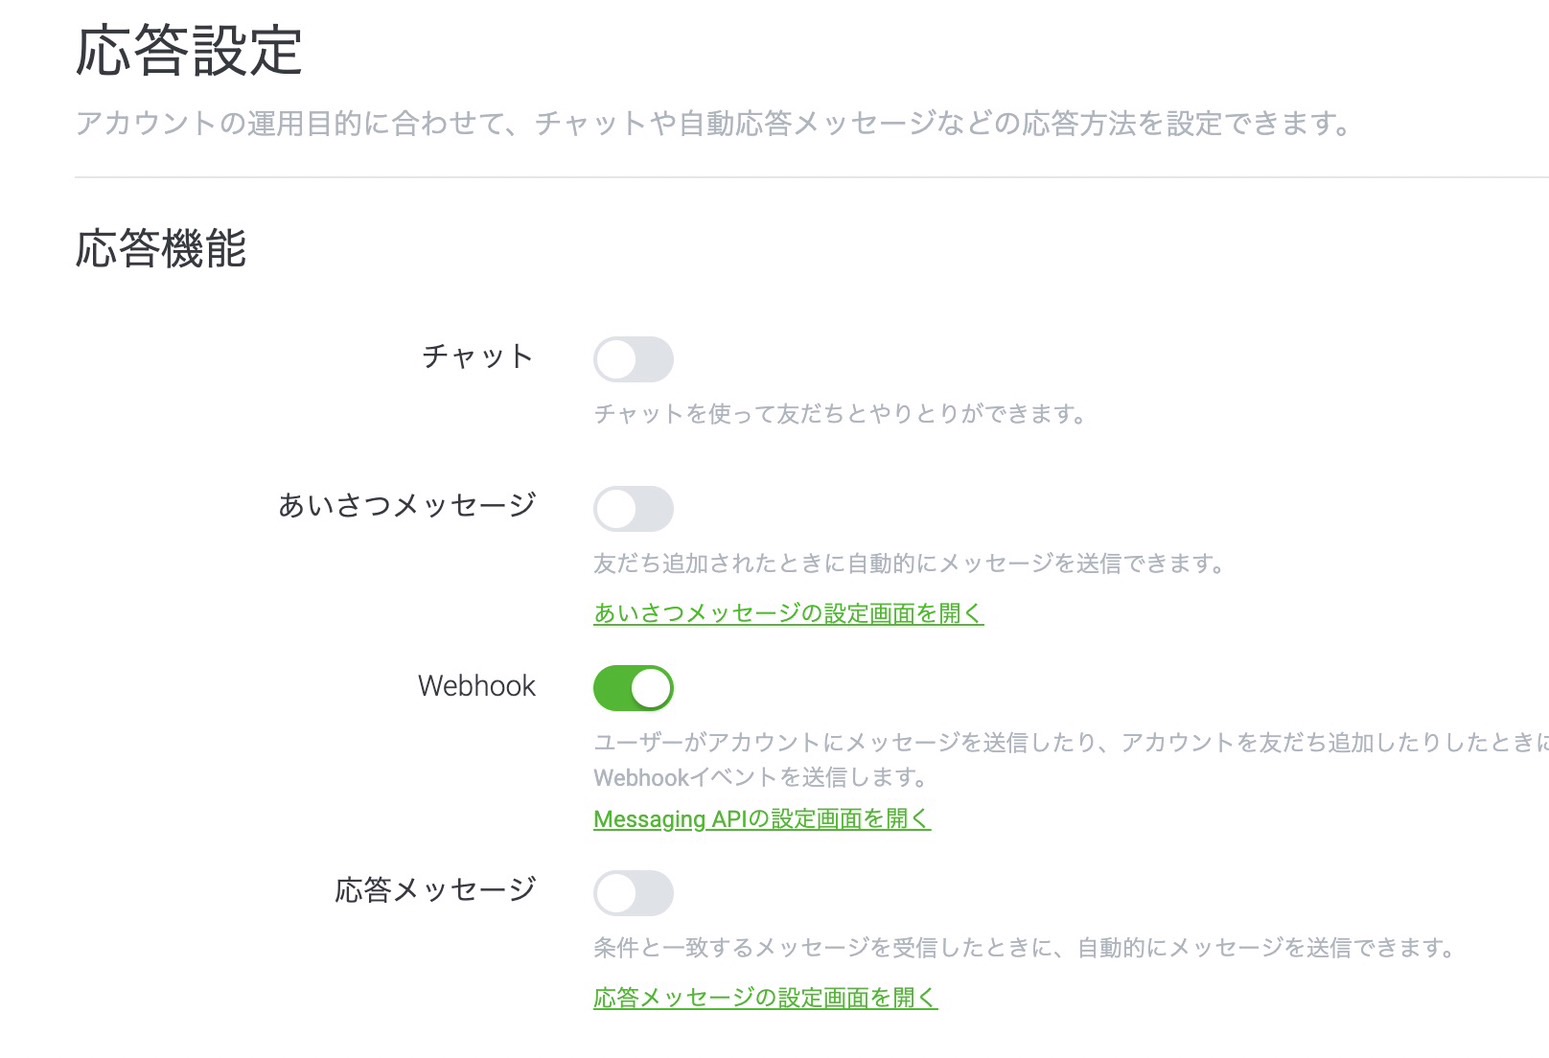Click the text Webhookイベントを送信します
This screenshot has width=1549, height=1058.
(x=762, y=777)
